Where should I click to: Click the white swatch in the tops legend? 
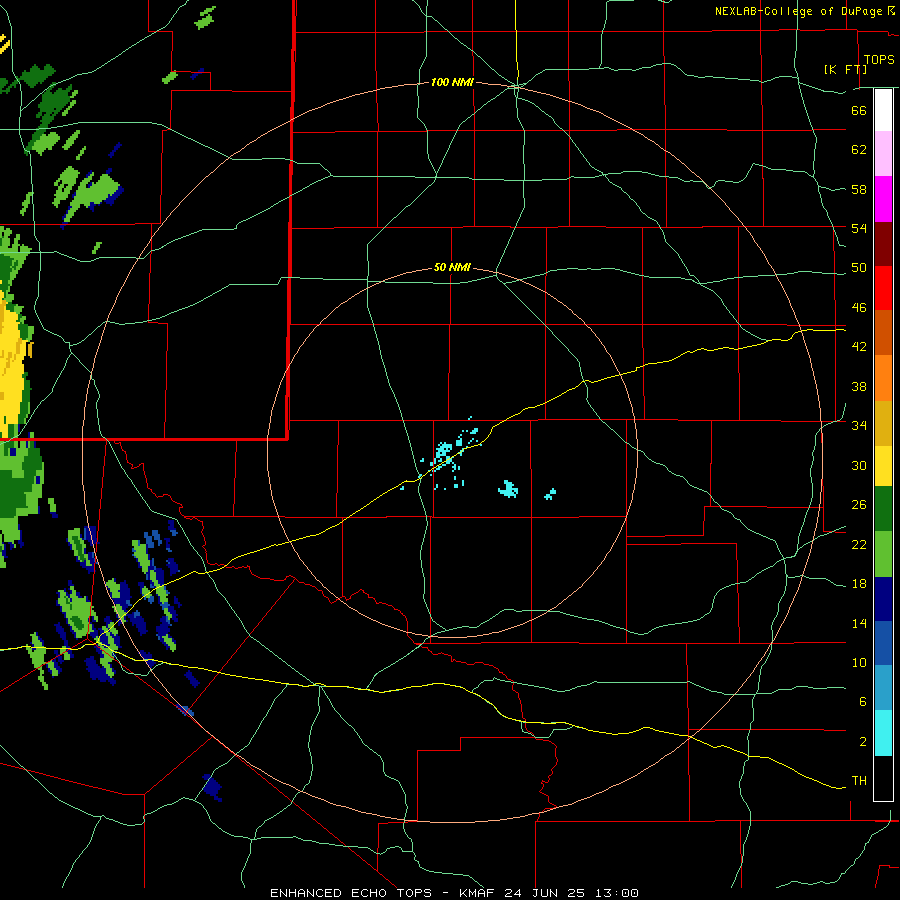click(x=883, y=110)
